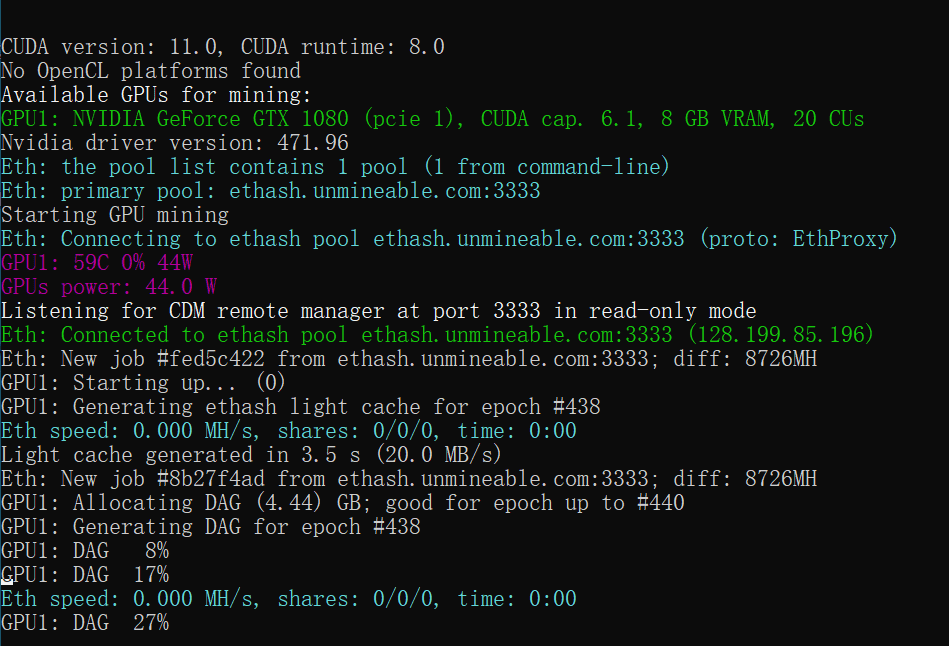Click the Nvidia driver version 471.96 text

point(174,143)
